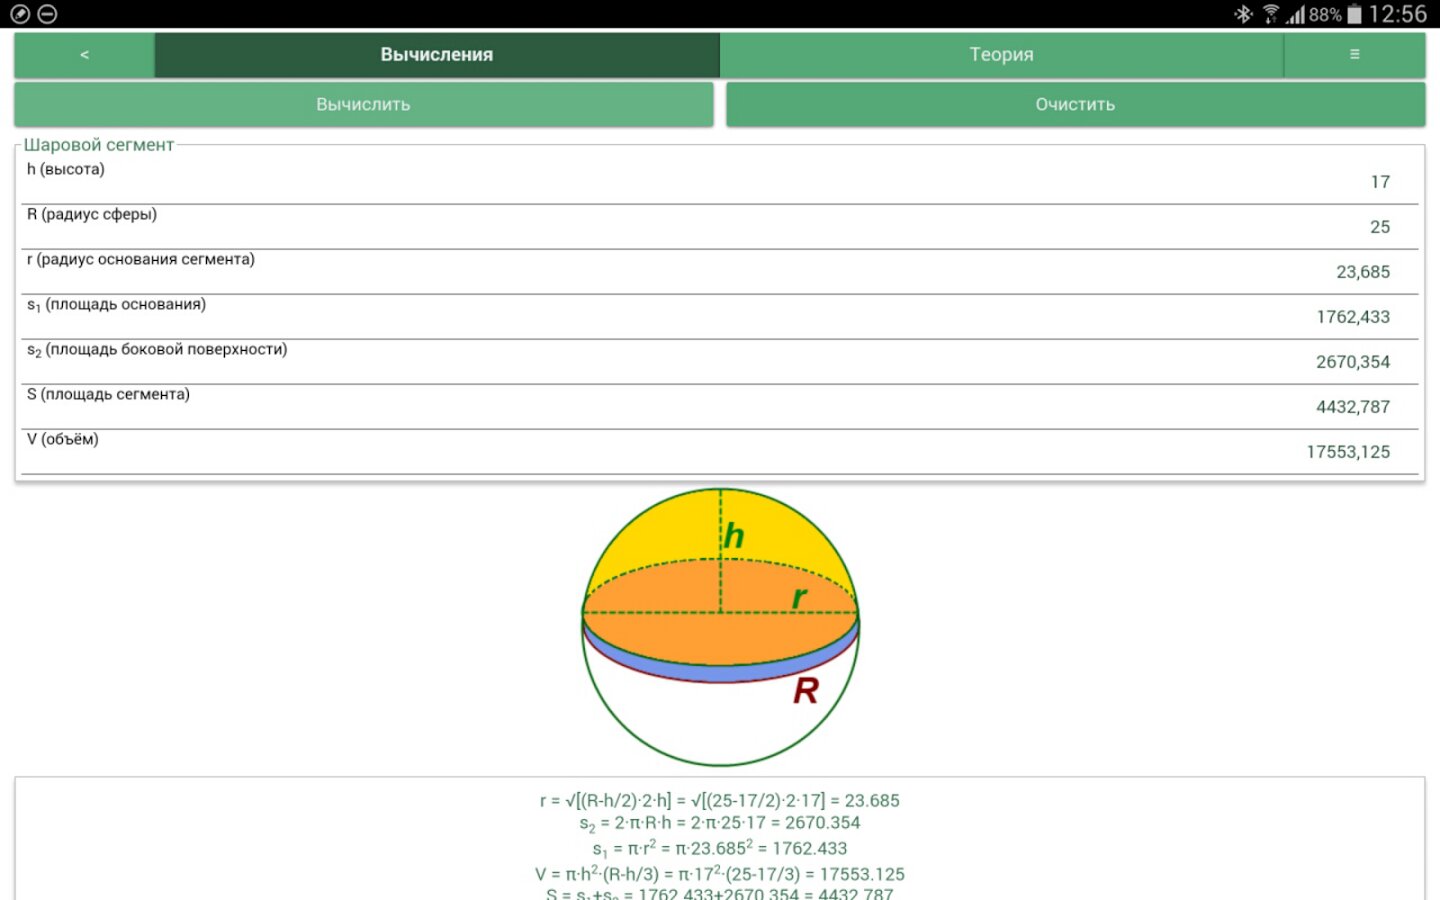
Task: Select the V (объём) field 17553,125
Action: point(720,452)
